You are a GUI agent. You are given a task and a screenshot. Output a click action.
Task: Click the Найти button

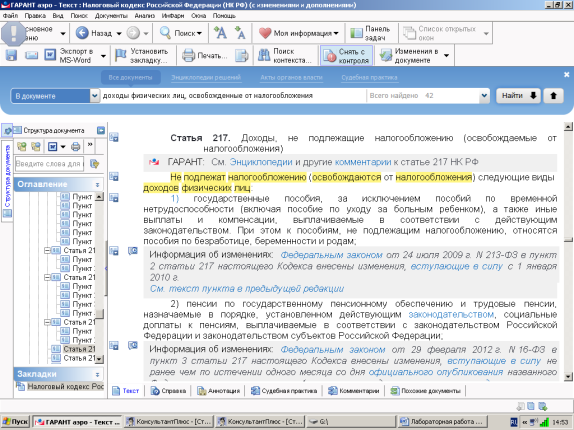518,96
